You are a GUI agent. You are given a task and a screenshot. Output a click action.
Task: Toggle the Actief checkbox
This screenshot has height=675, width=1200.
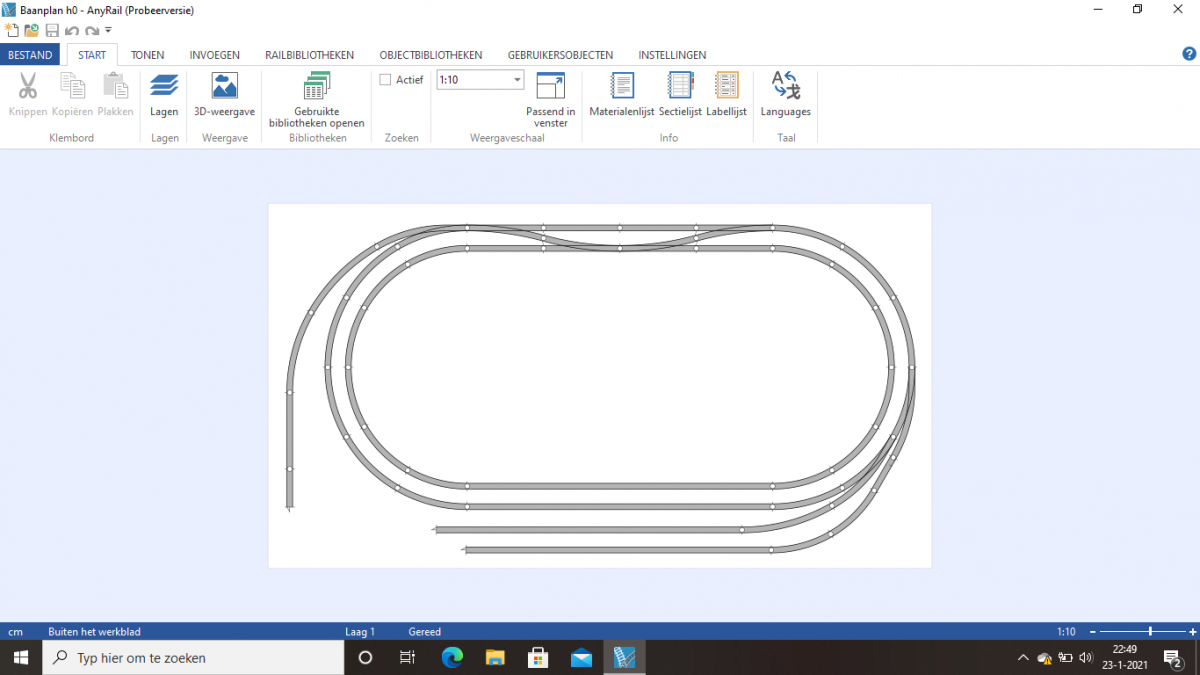385,80
